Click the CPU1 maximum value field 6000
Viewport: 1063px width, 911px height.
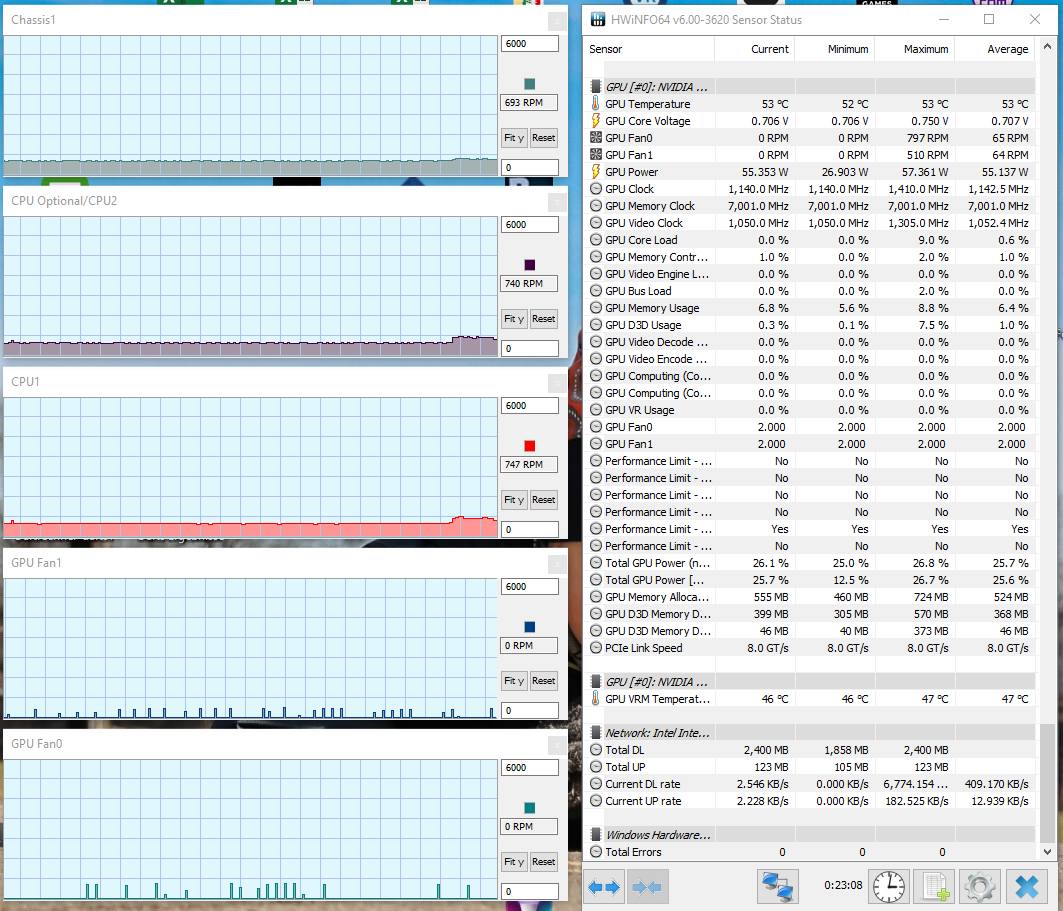[x=529, y=405]
